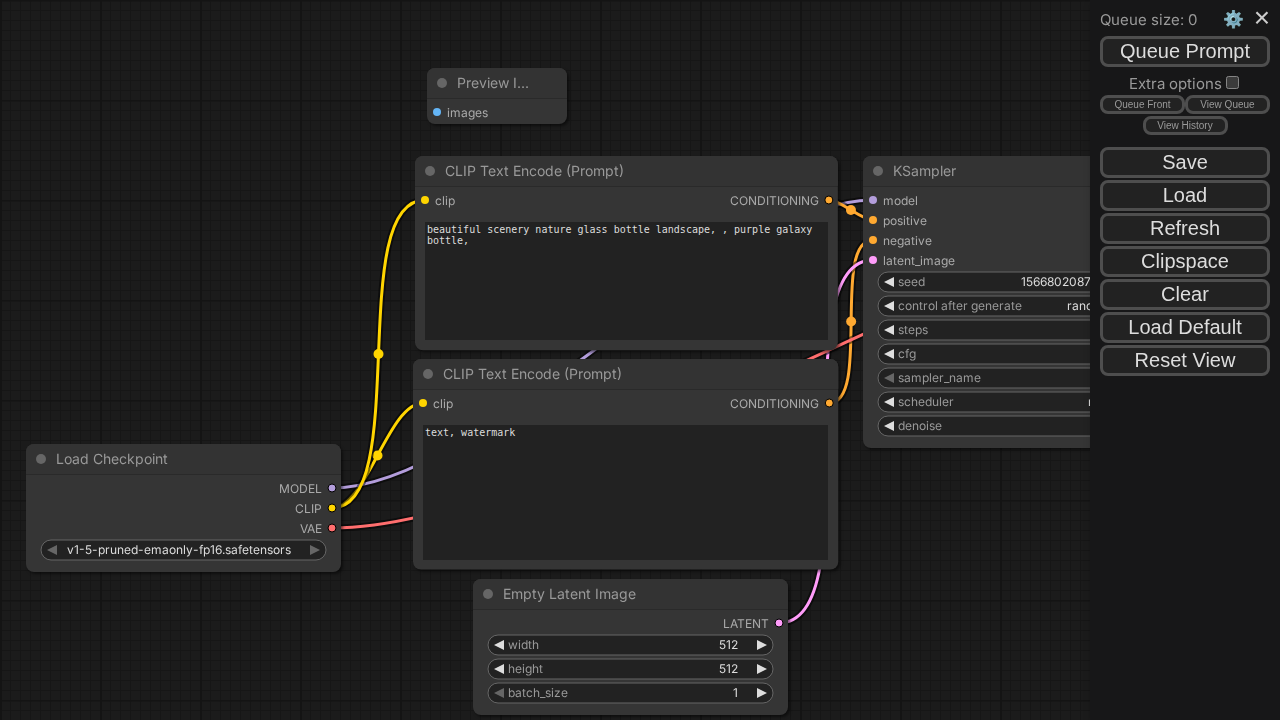Screen dimensions: 1280x720
Task: Enable the Extra options checkbox
Action: pyautogui.click(x=1233, y=83)
